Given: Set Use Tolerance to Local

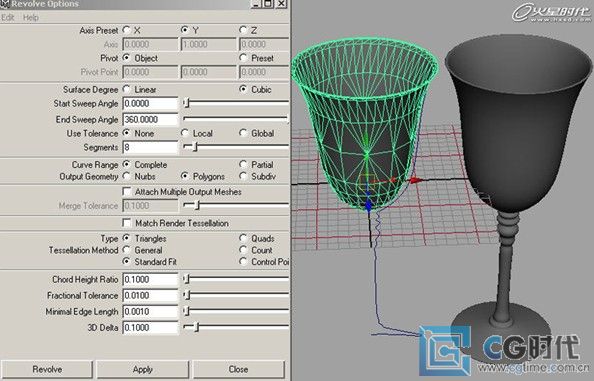Looking at the screenshot, I should (185, 133).
